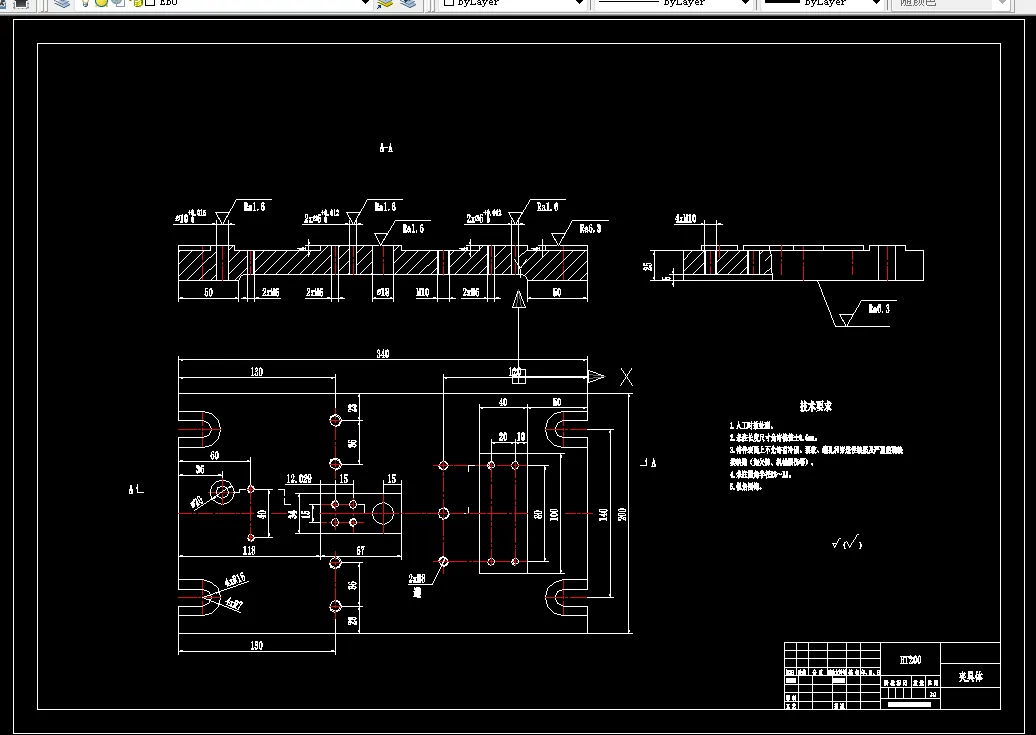This screenshot has height=735, width=1036.
Task: Select the 340 overall length dimension
Action: [383, 354]
